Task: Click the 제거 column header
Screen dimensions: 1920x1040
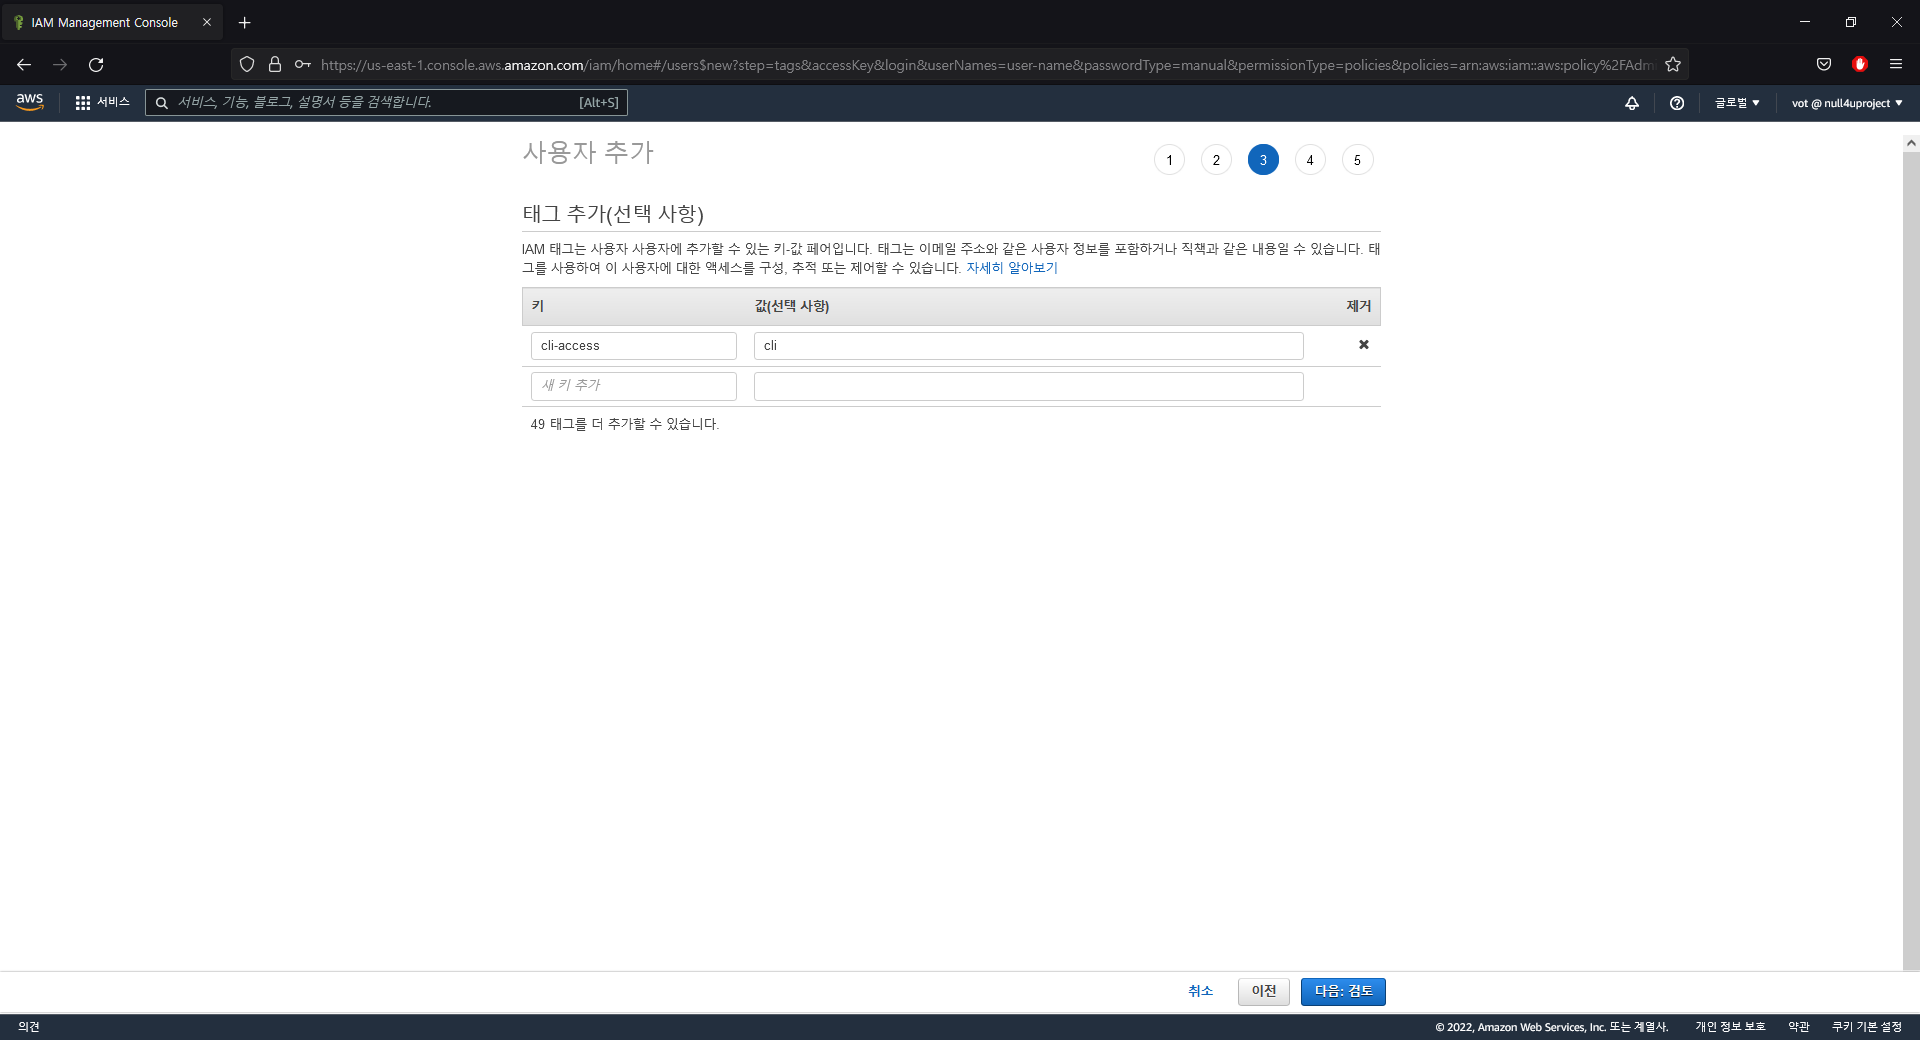Action: coord(1358,306)
